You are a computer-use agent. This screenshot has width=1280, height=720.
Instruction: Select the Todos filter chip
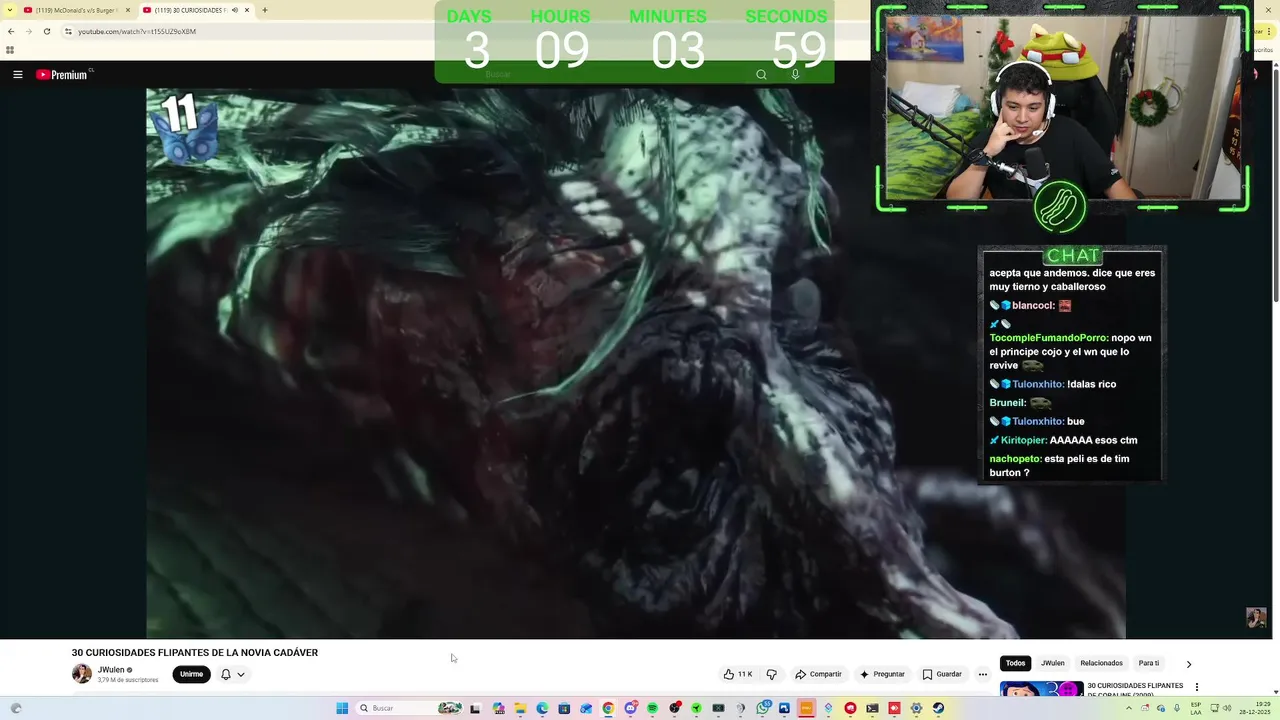pyautogui.click(x=1016, y=663)
